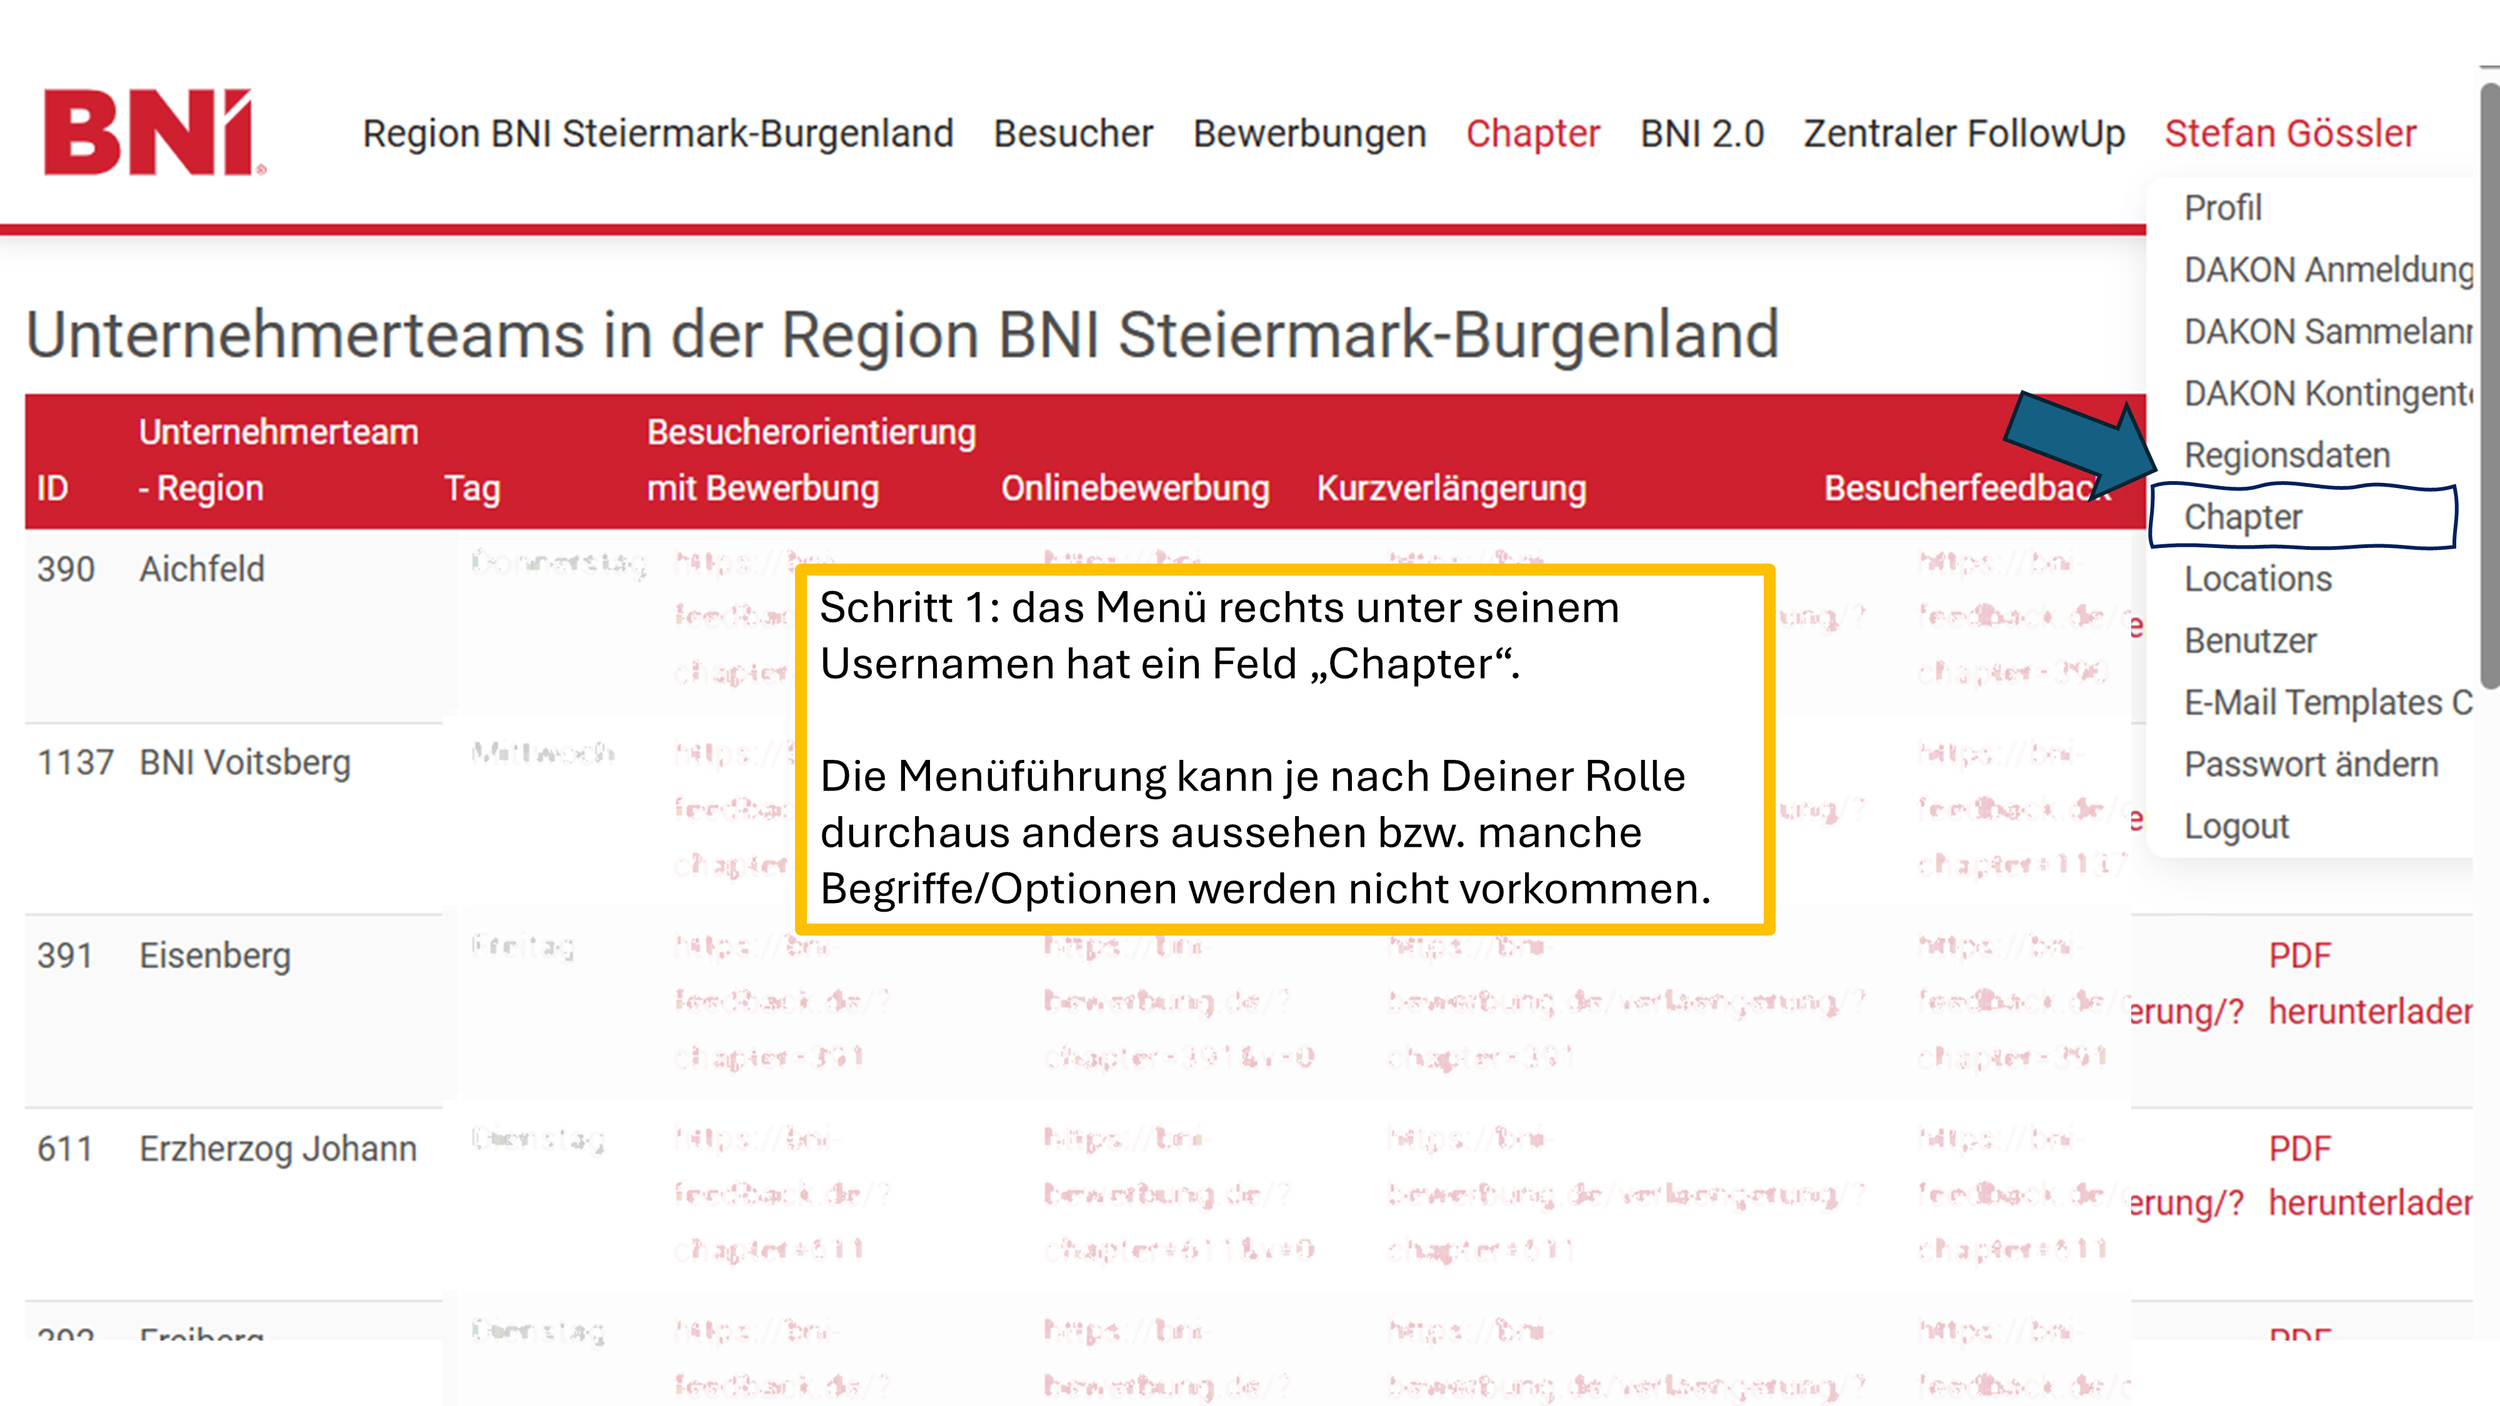Click highlighted Chapter entry in dropdown
The width and height of the screenshot is (2500, 1406).
[2242, 517]
